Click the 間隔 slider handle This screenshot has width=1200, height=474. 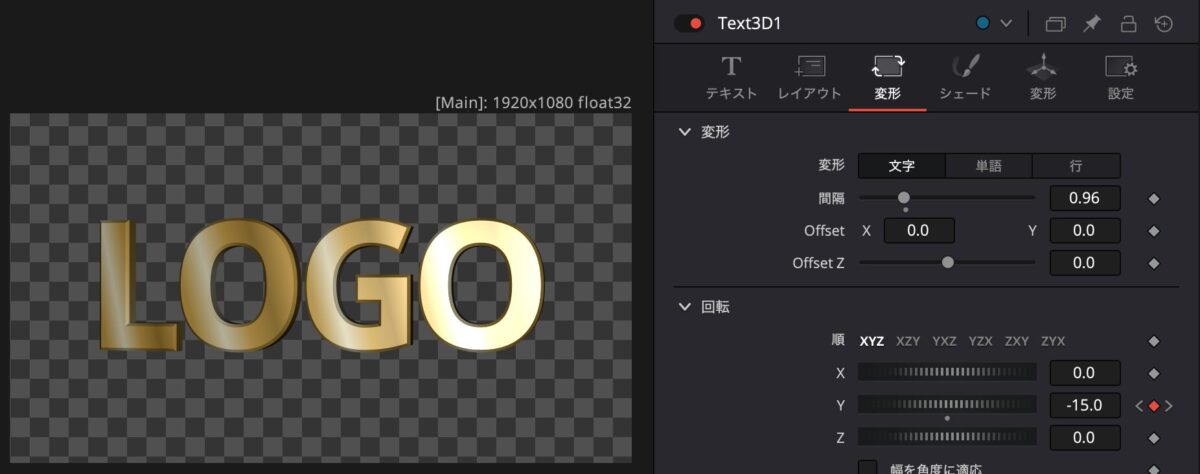coord(904,198)
